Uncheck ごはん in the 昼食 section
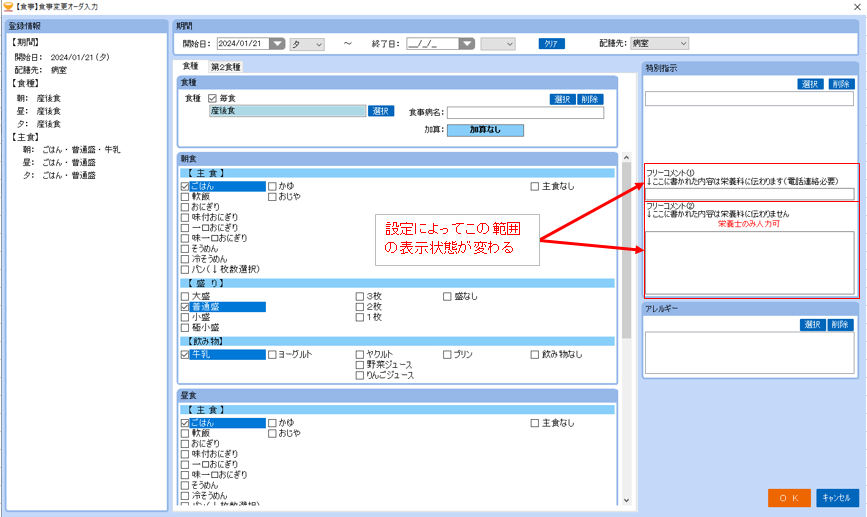Screen dimensions: 867x517 [x=185, y=423]
